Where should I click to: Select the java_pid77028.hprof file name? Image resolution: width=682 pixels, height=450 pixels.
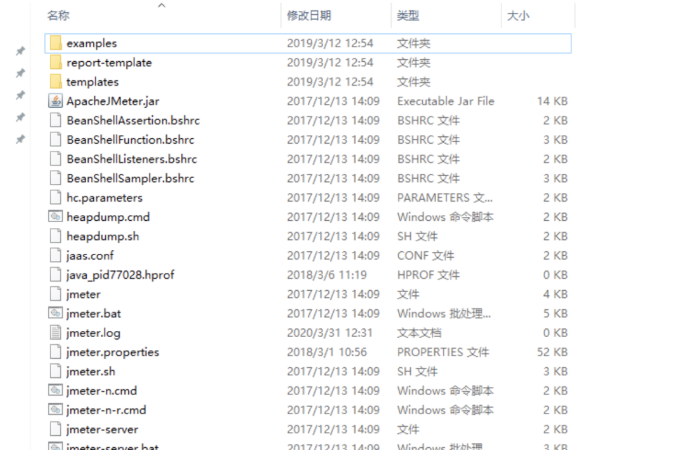coord(120,275)
